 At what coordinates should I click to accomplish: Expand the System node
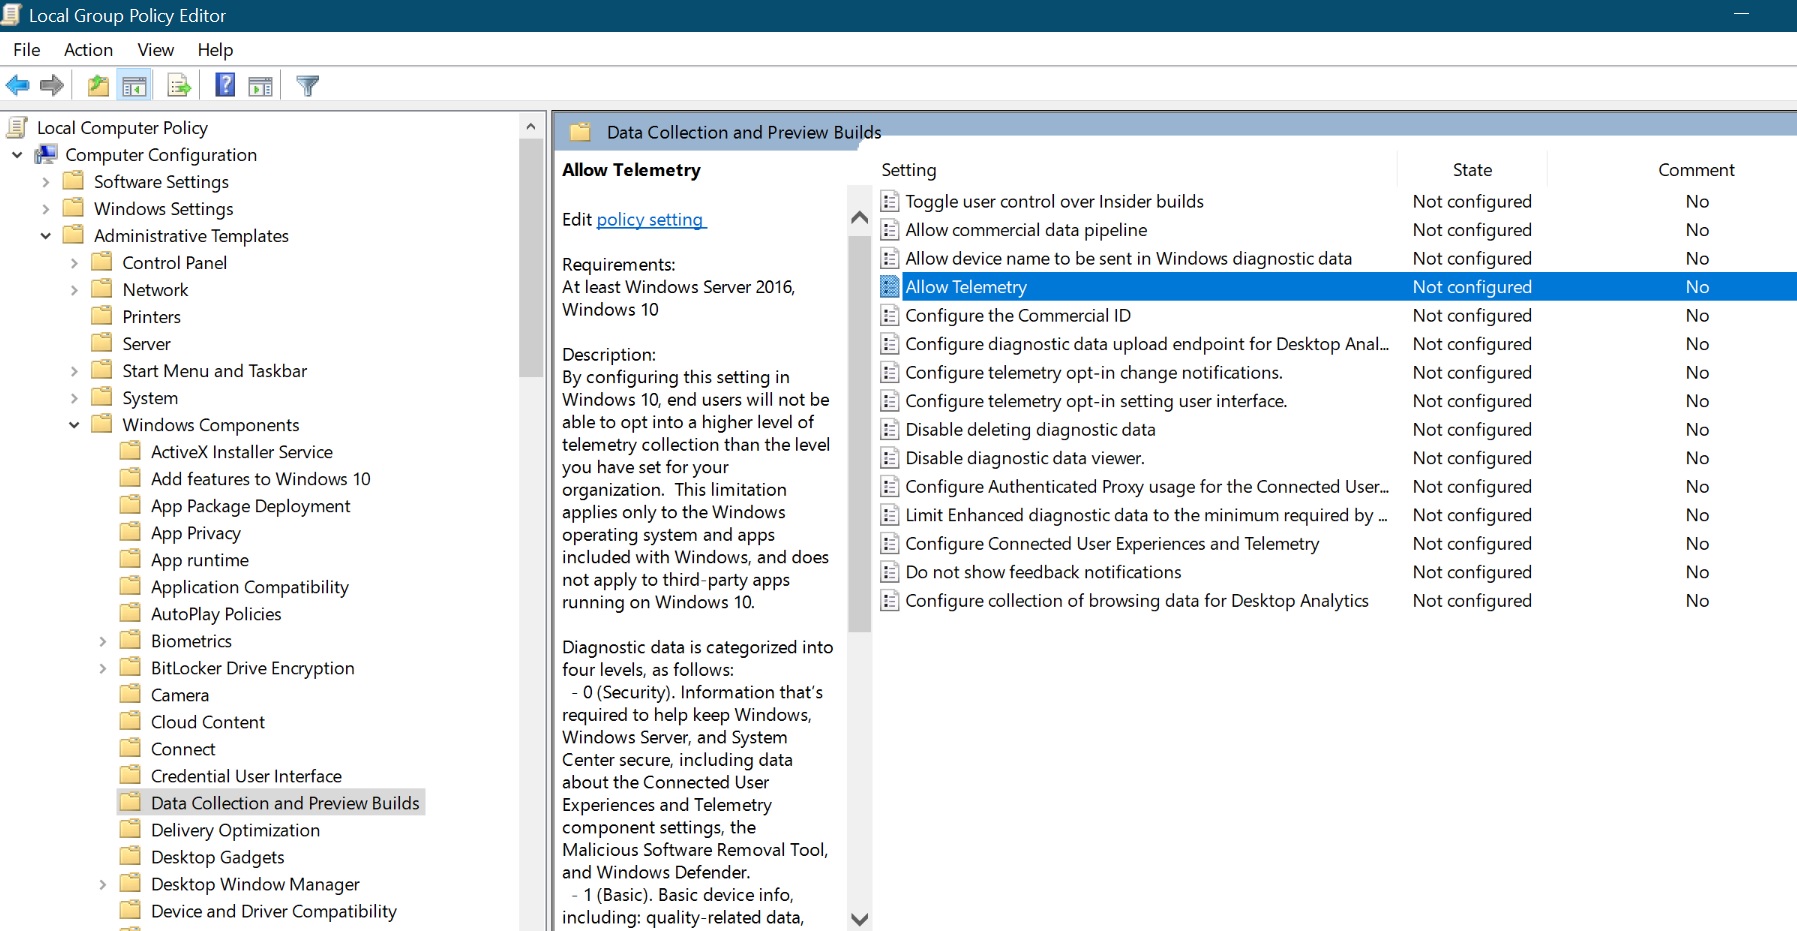[x=74, y=397]
